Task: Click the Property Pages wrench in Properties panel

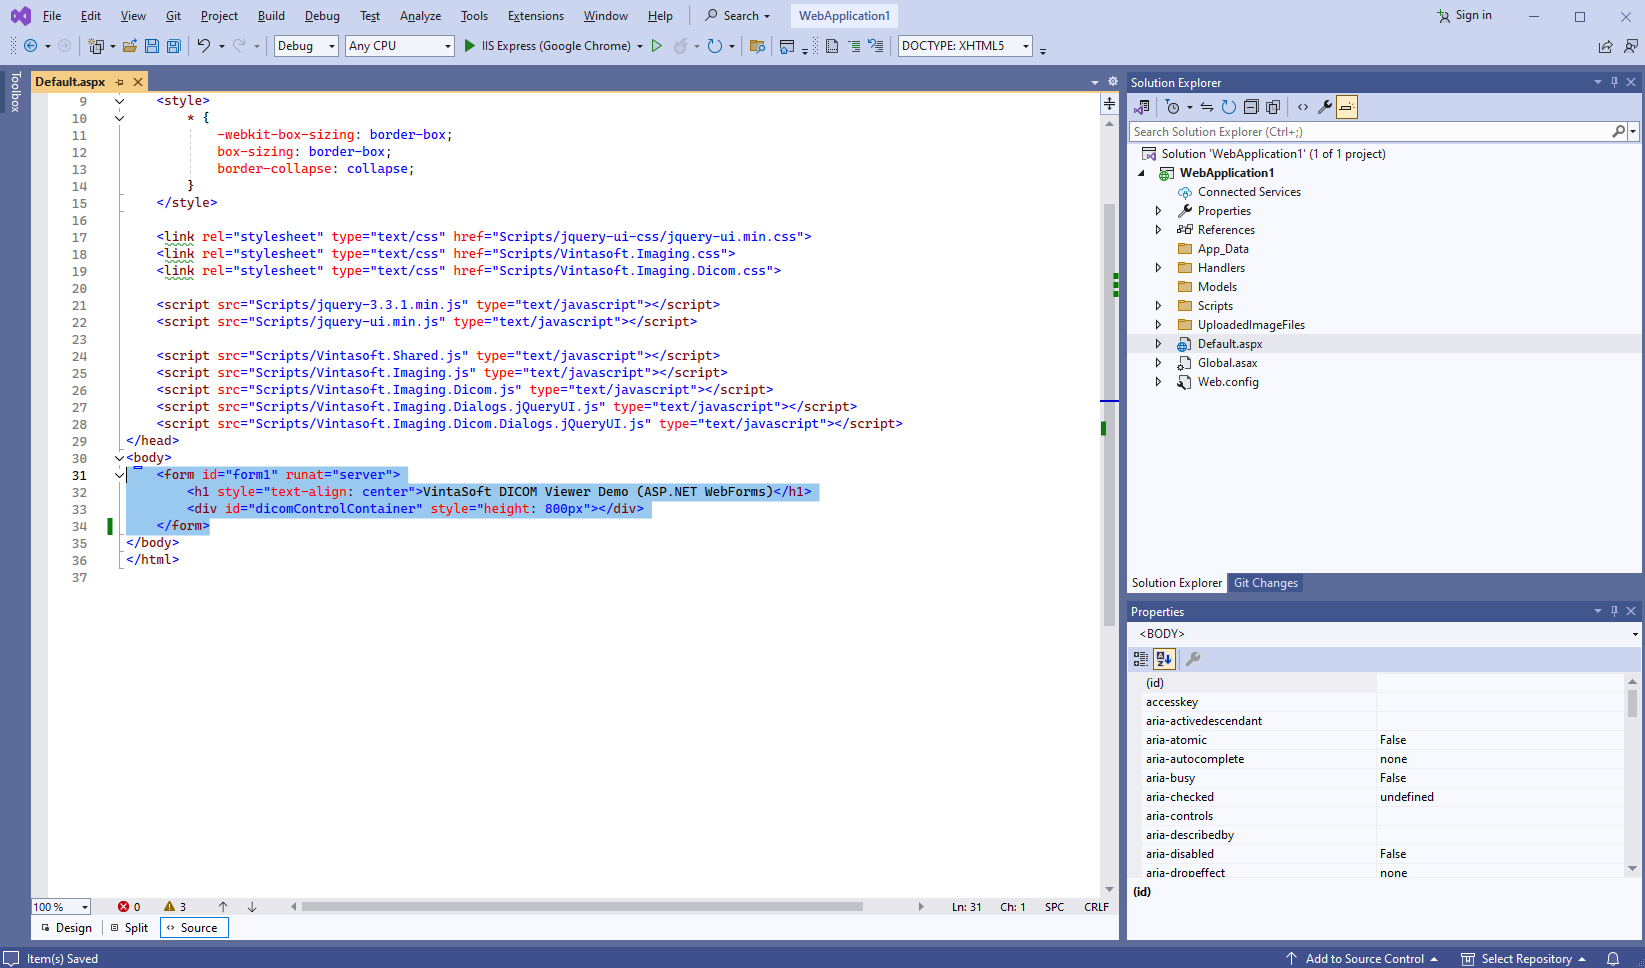Action: pyautogui.click(x=1192, y=659)
